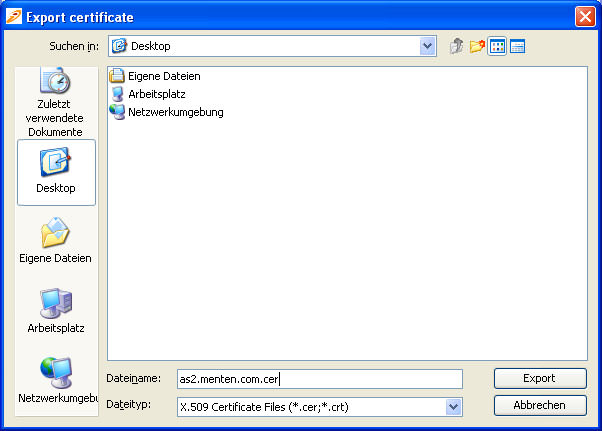Close the Export certificate dialog

click(x=585, y=16)
